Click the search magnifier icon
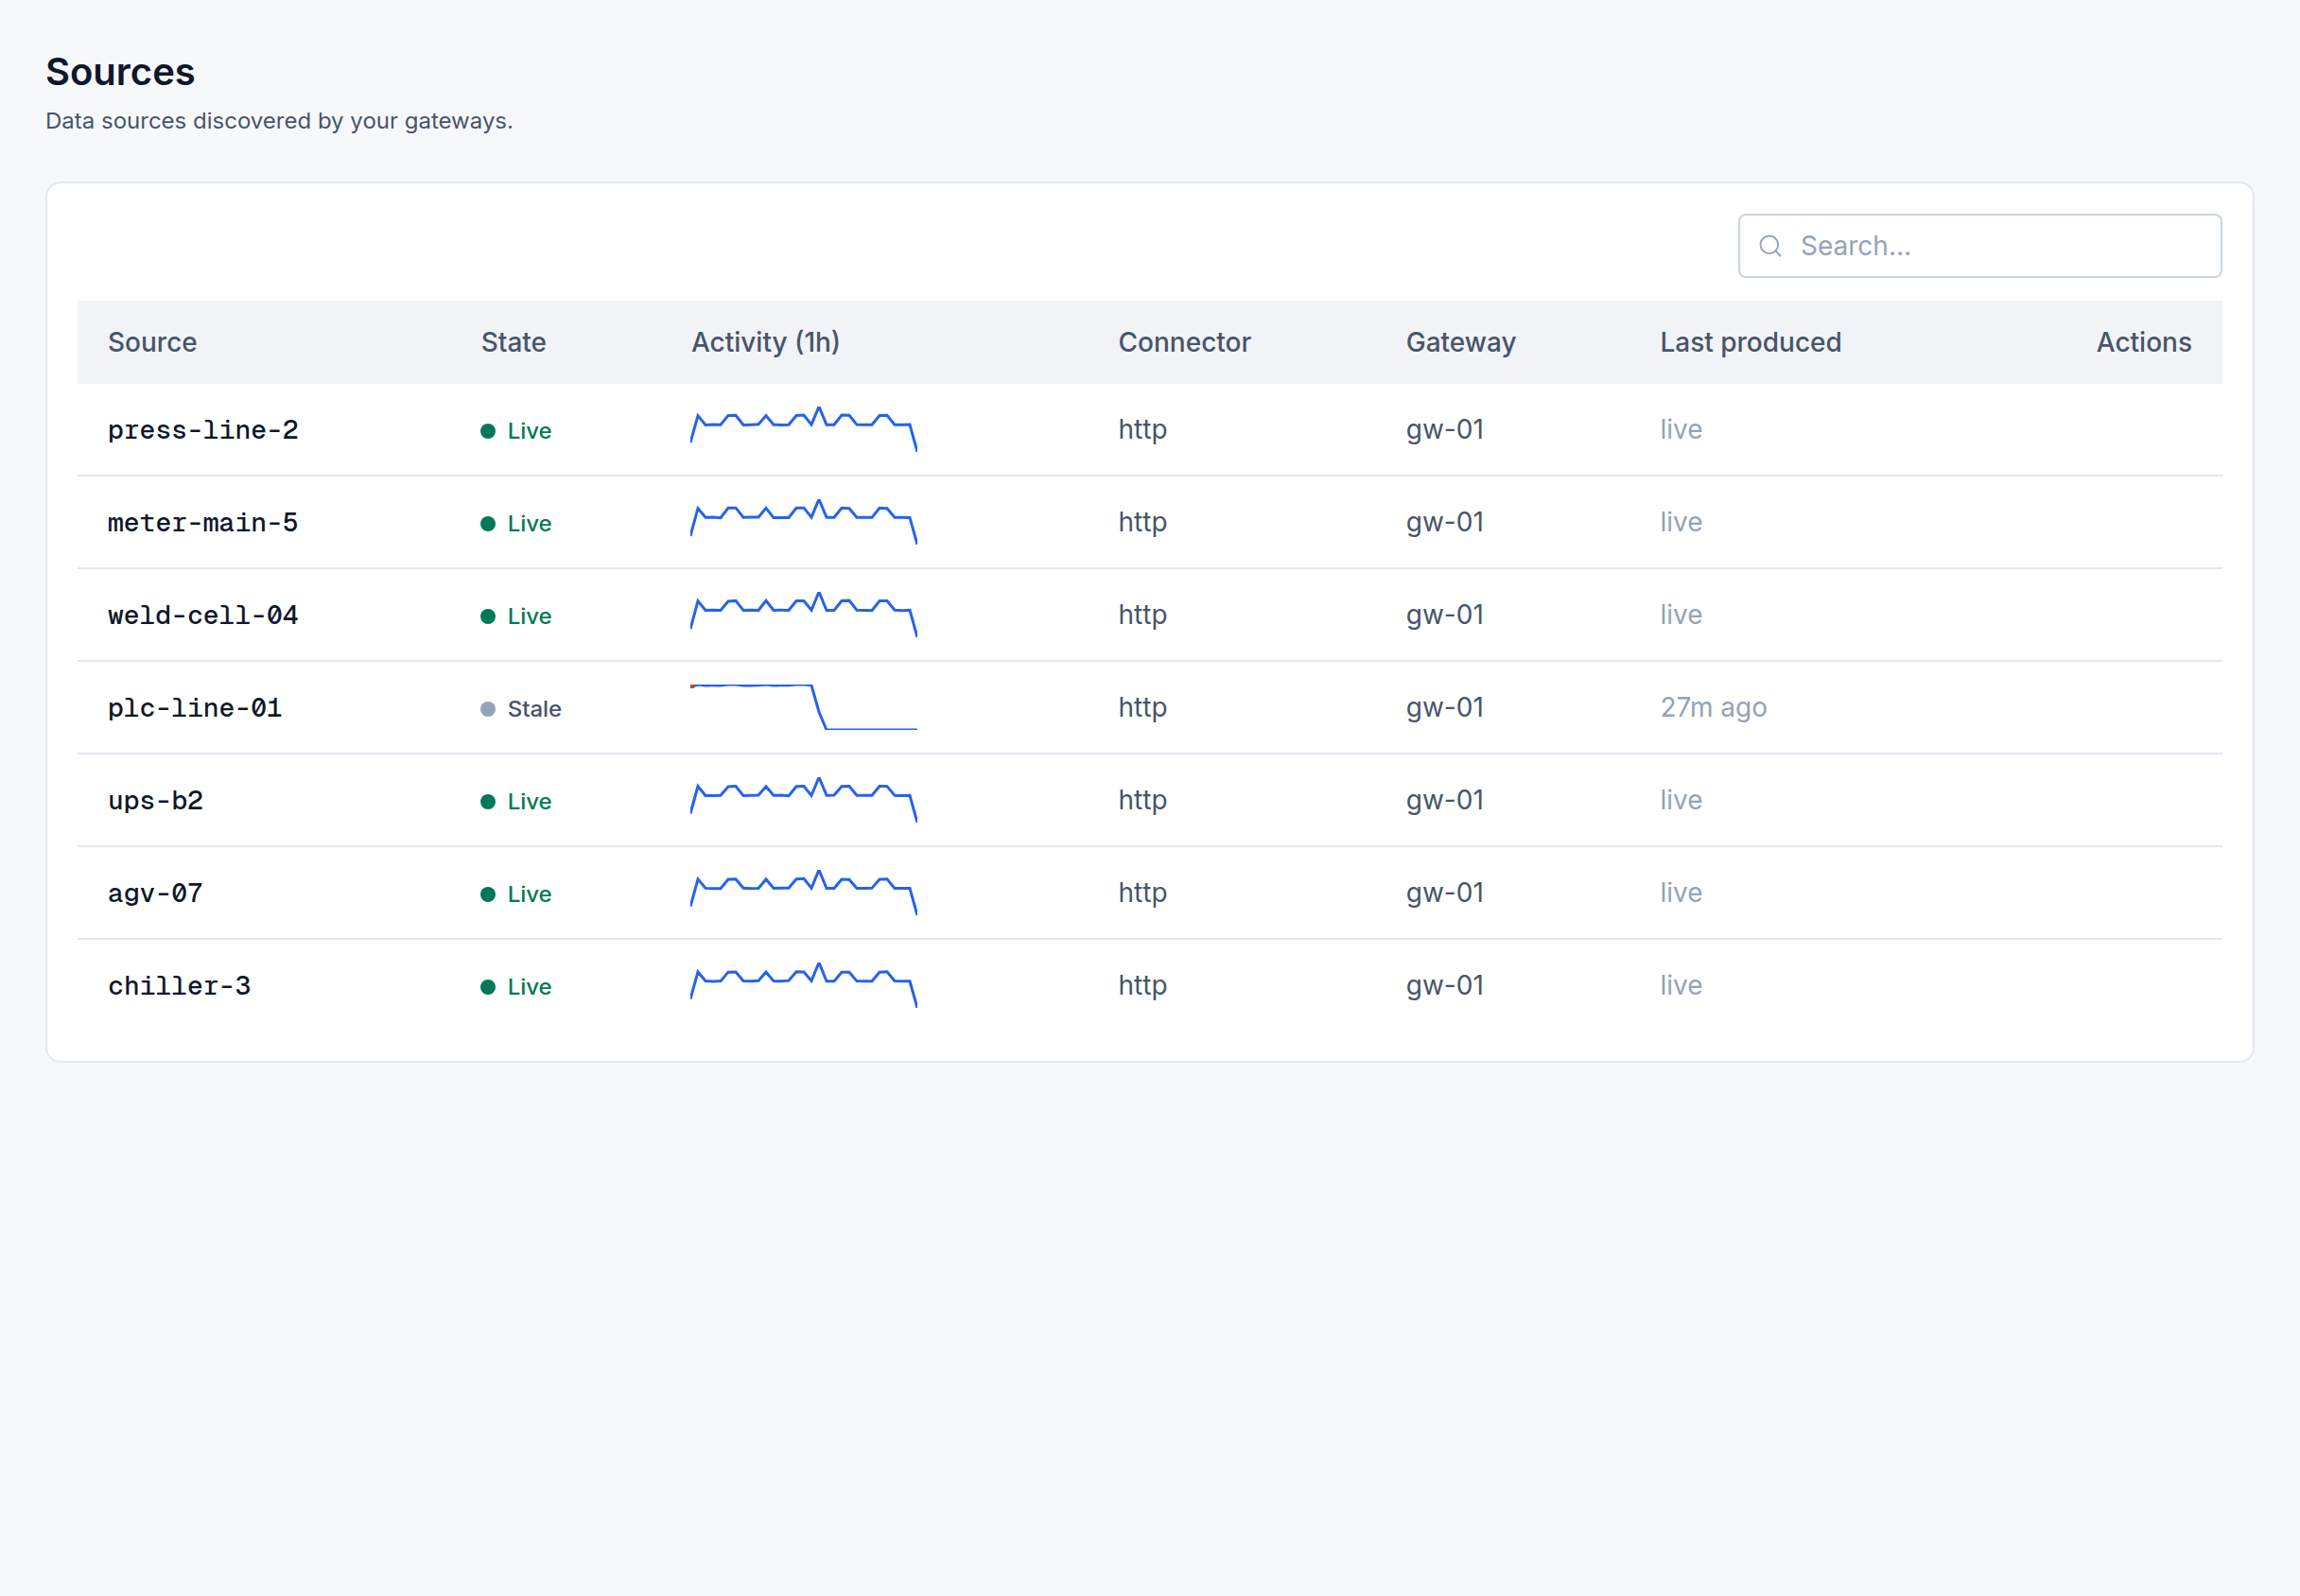This screenshot has height=1596, width=2300. coord(1770,246)
